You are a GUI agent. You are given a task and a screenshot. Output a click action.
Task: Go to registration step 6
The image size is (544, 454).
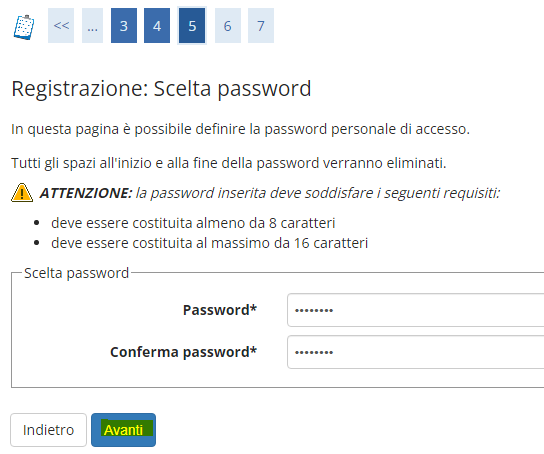tap(228, 26)
